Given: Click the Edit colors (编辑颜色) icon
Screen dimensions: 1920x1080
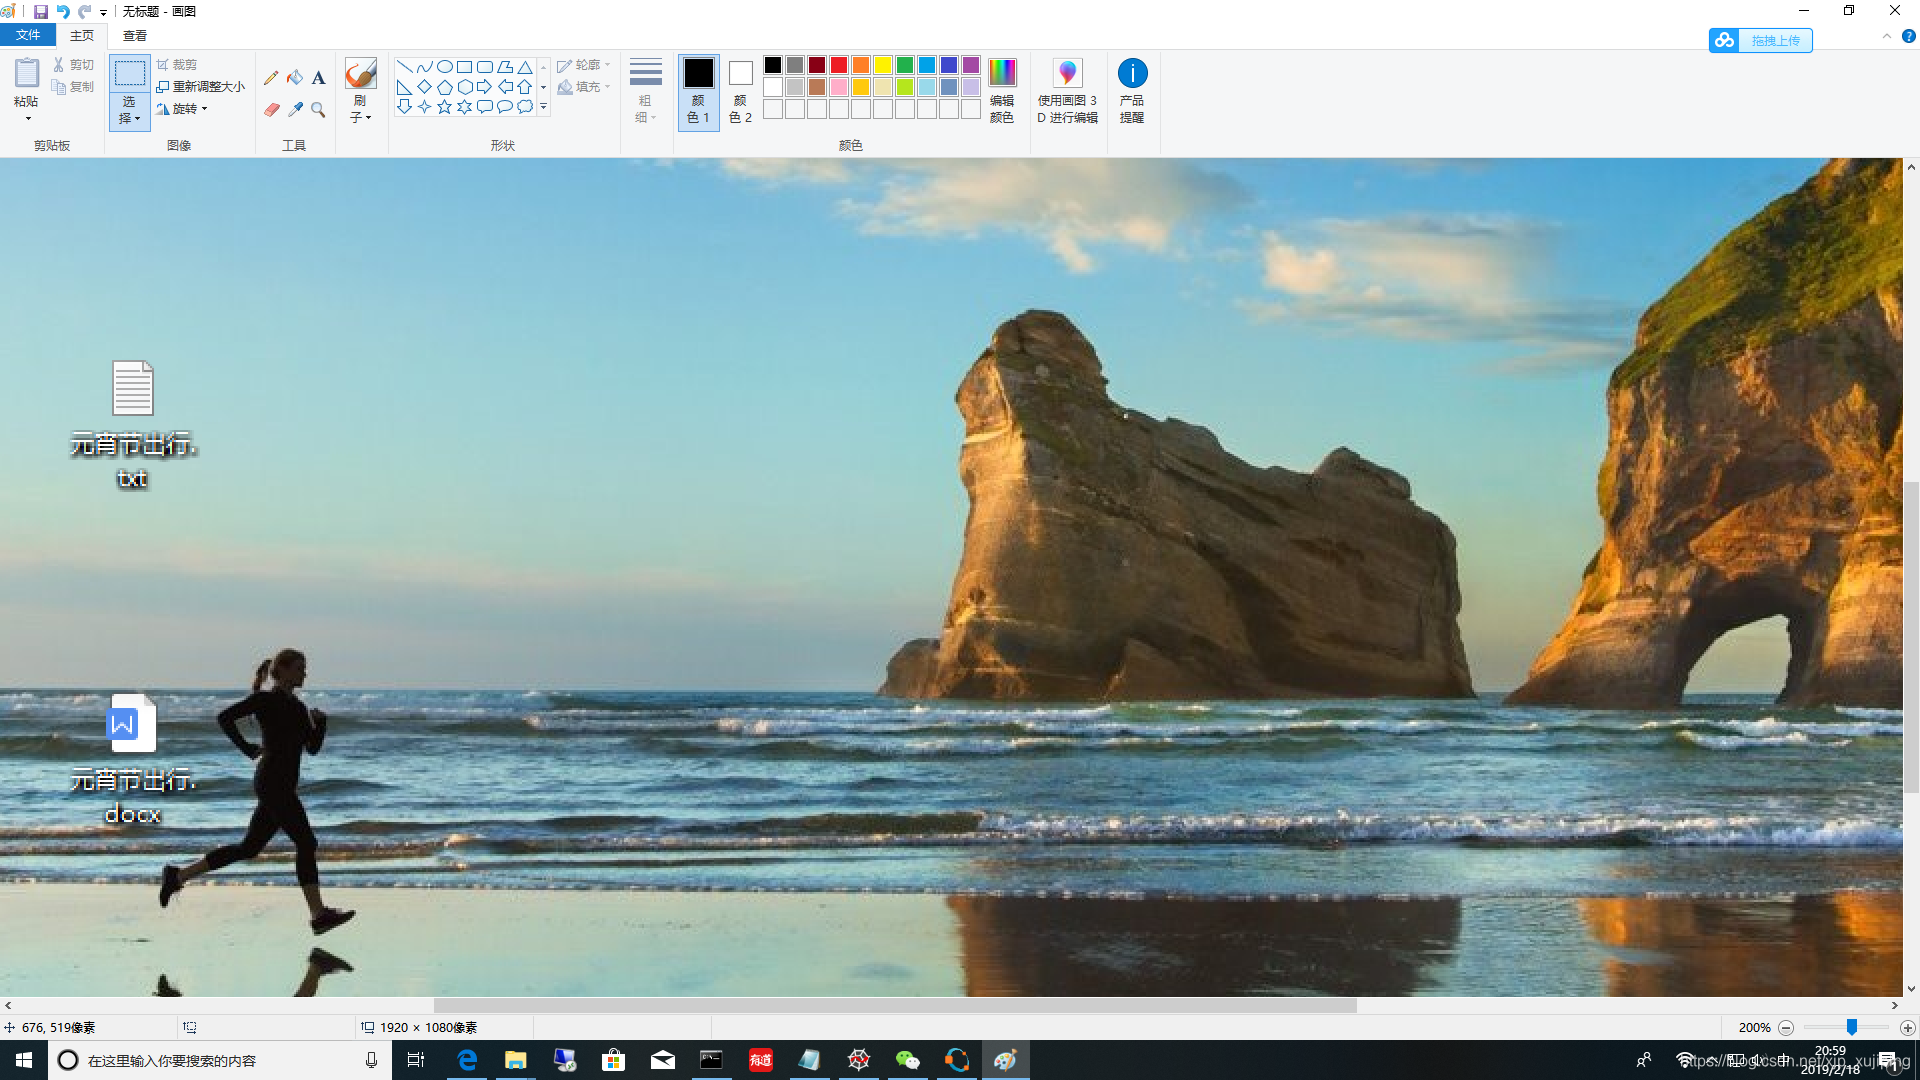Looking at the screenshot, I should [1001, 90].
